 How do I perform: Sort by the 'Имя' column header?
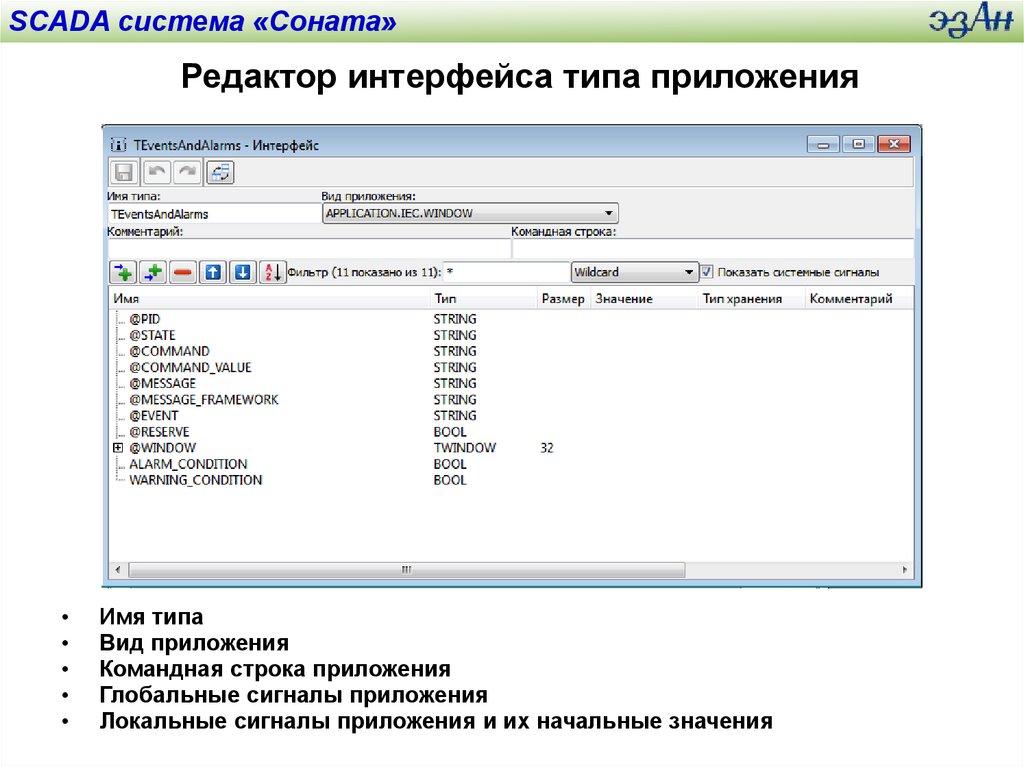[127, 299]
